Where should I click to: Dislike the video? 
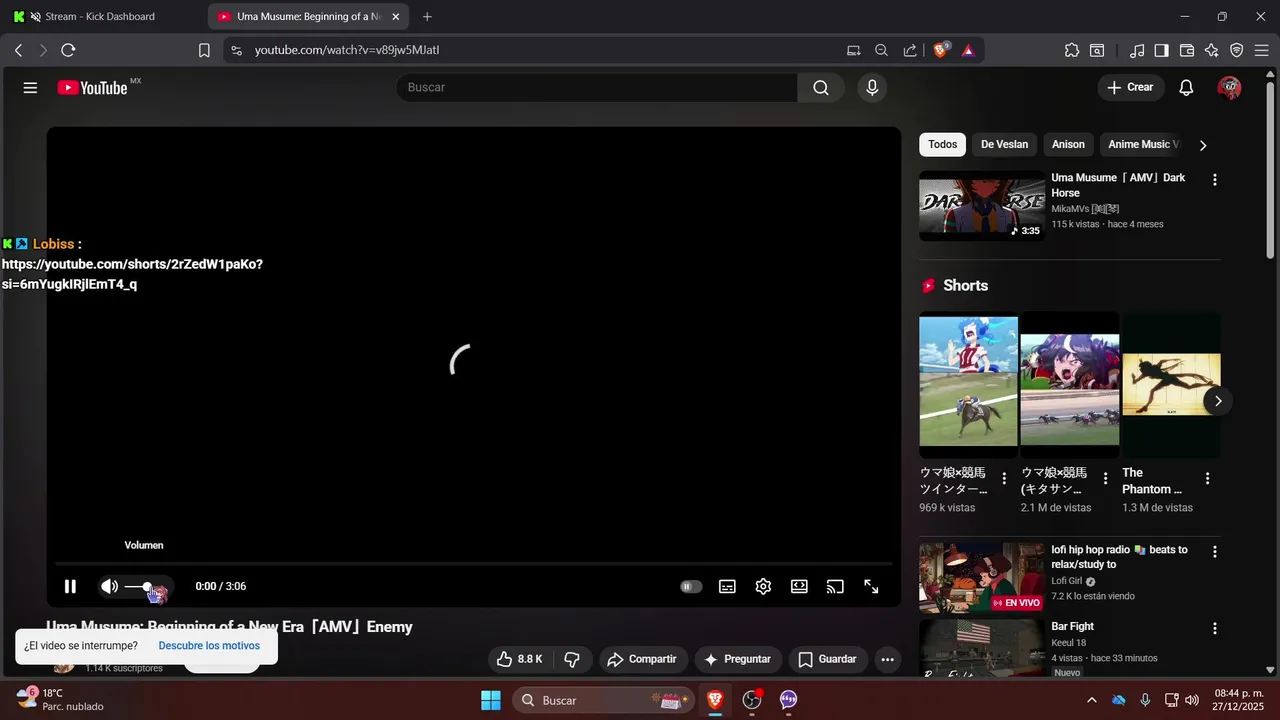(x=572, y=659)
